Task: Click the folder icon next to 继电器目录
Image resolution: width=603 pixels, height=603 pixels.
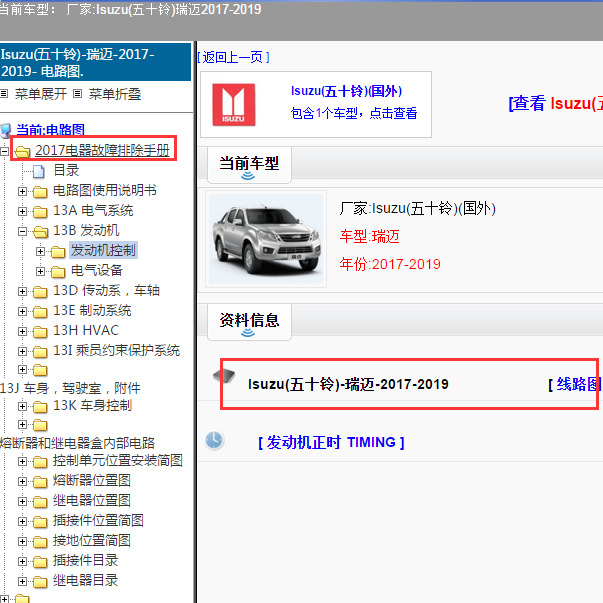Action: [x=40, y=581]
